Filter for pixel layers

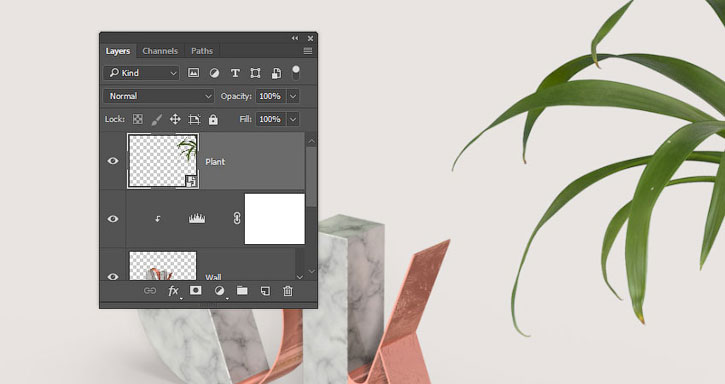193,73
